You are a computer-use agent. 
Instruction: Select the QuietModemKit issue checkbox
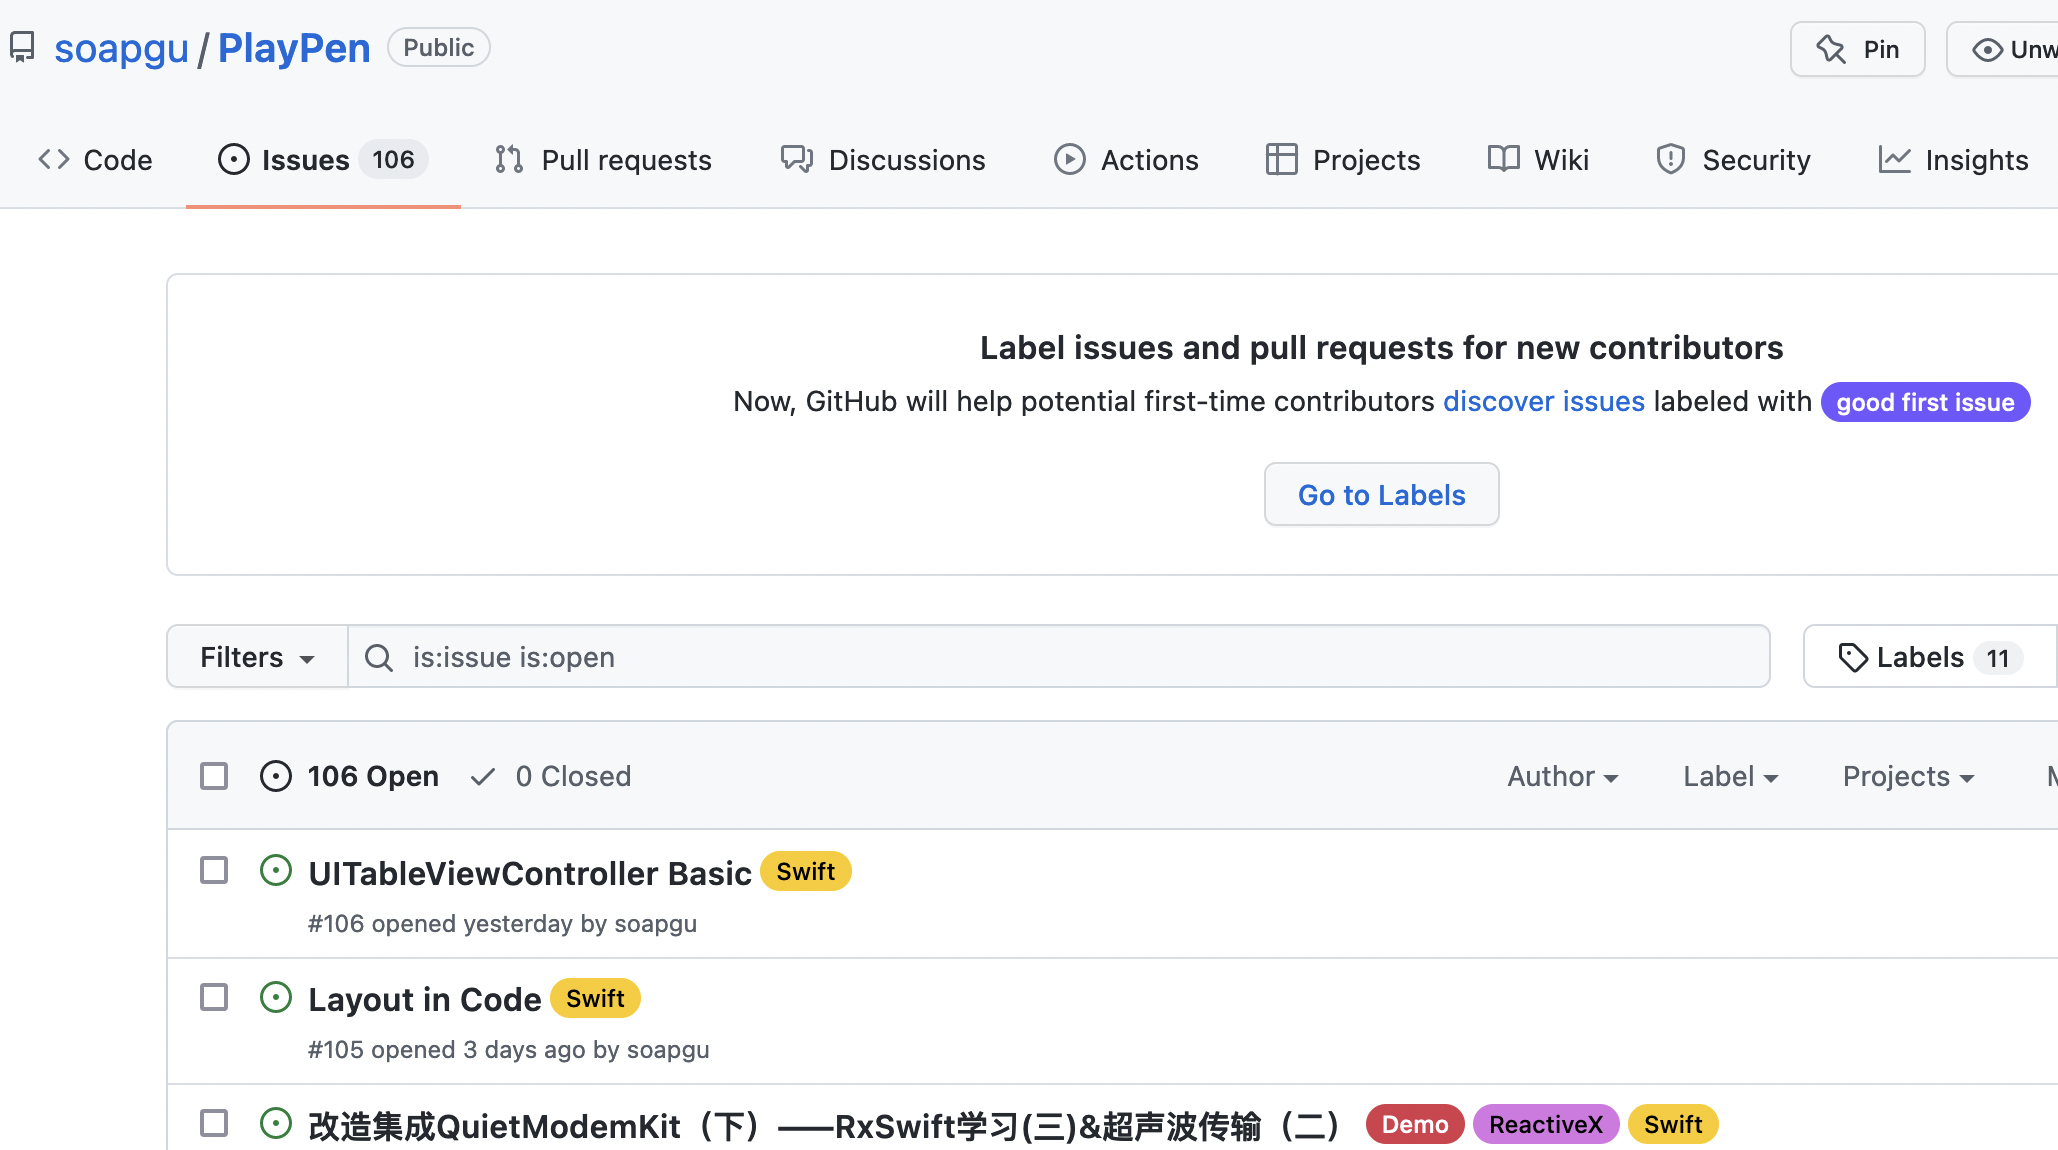point(214,1123)
